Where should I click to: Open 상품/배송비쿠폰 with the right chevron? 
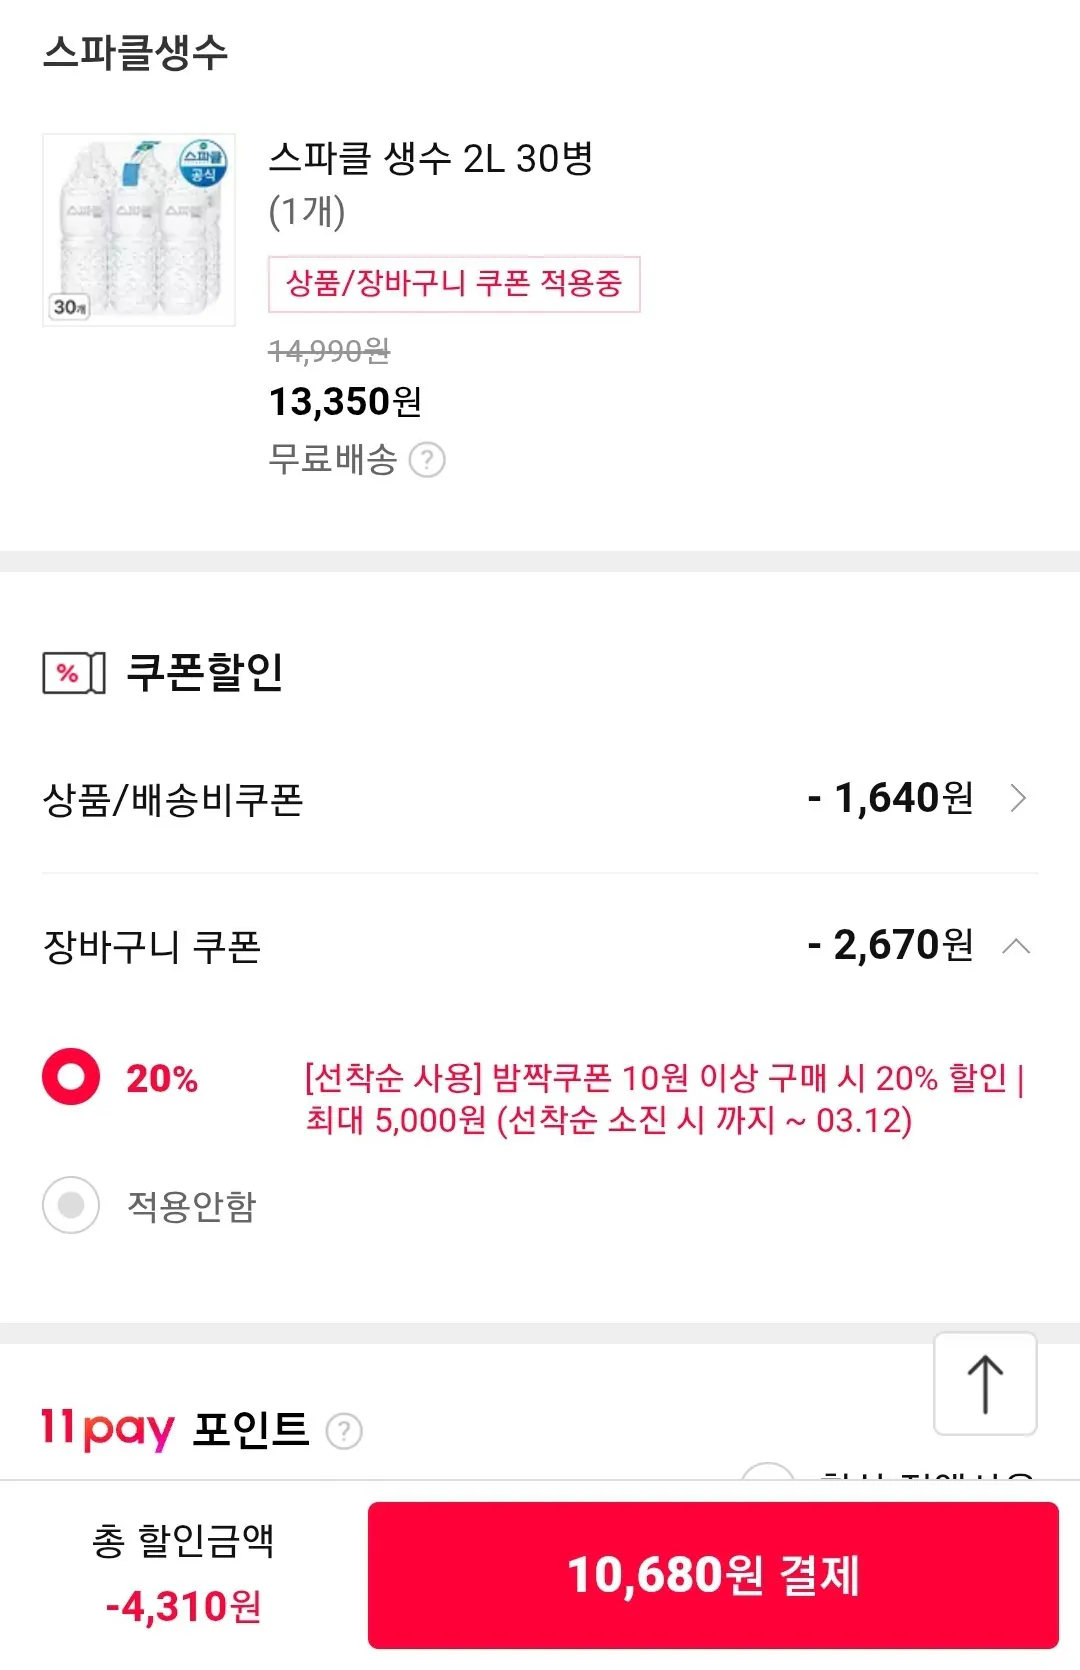(x=1018, y=798)
